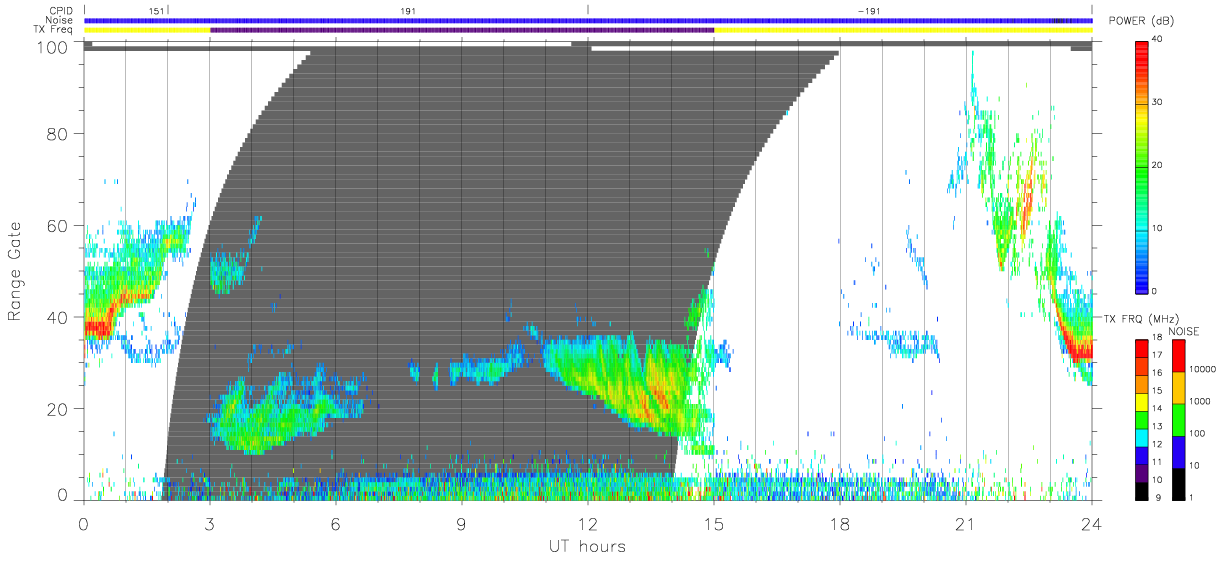The width and height of the screenshot is (1228, 567).
Task: Click Range Gate tick label '60'
Action: coord(56,225)
